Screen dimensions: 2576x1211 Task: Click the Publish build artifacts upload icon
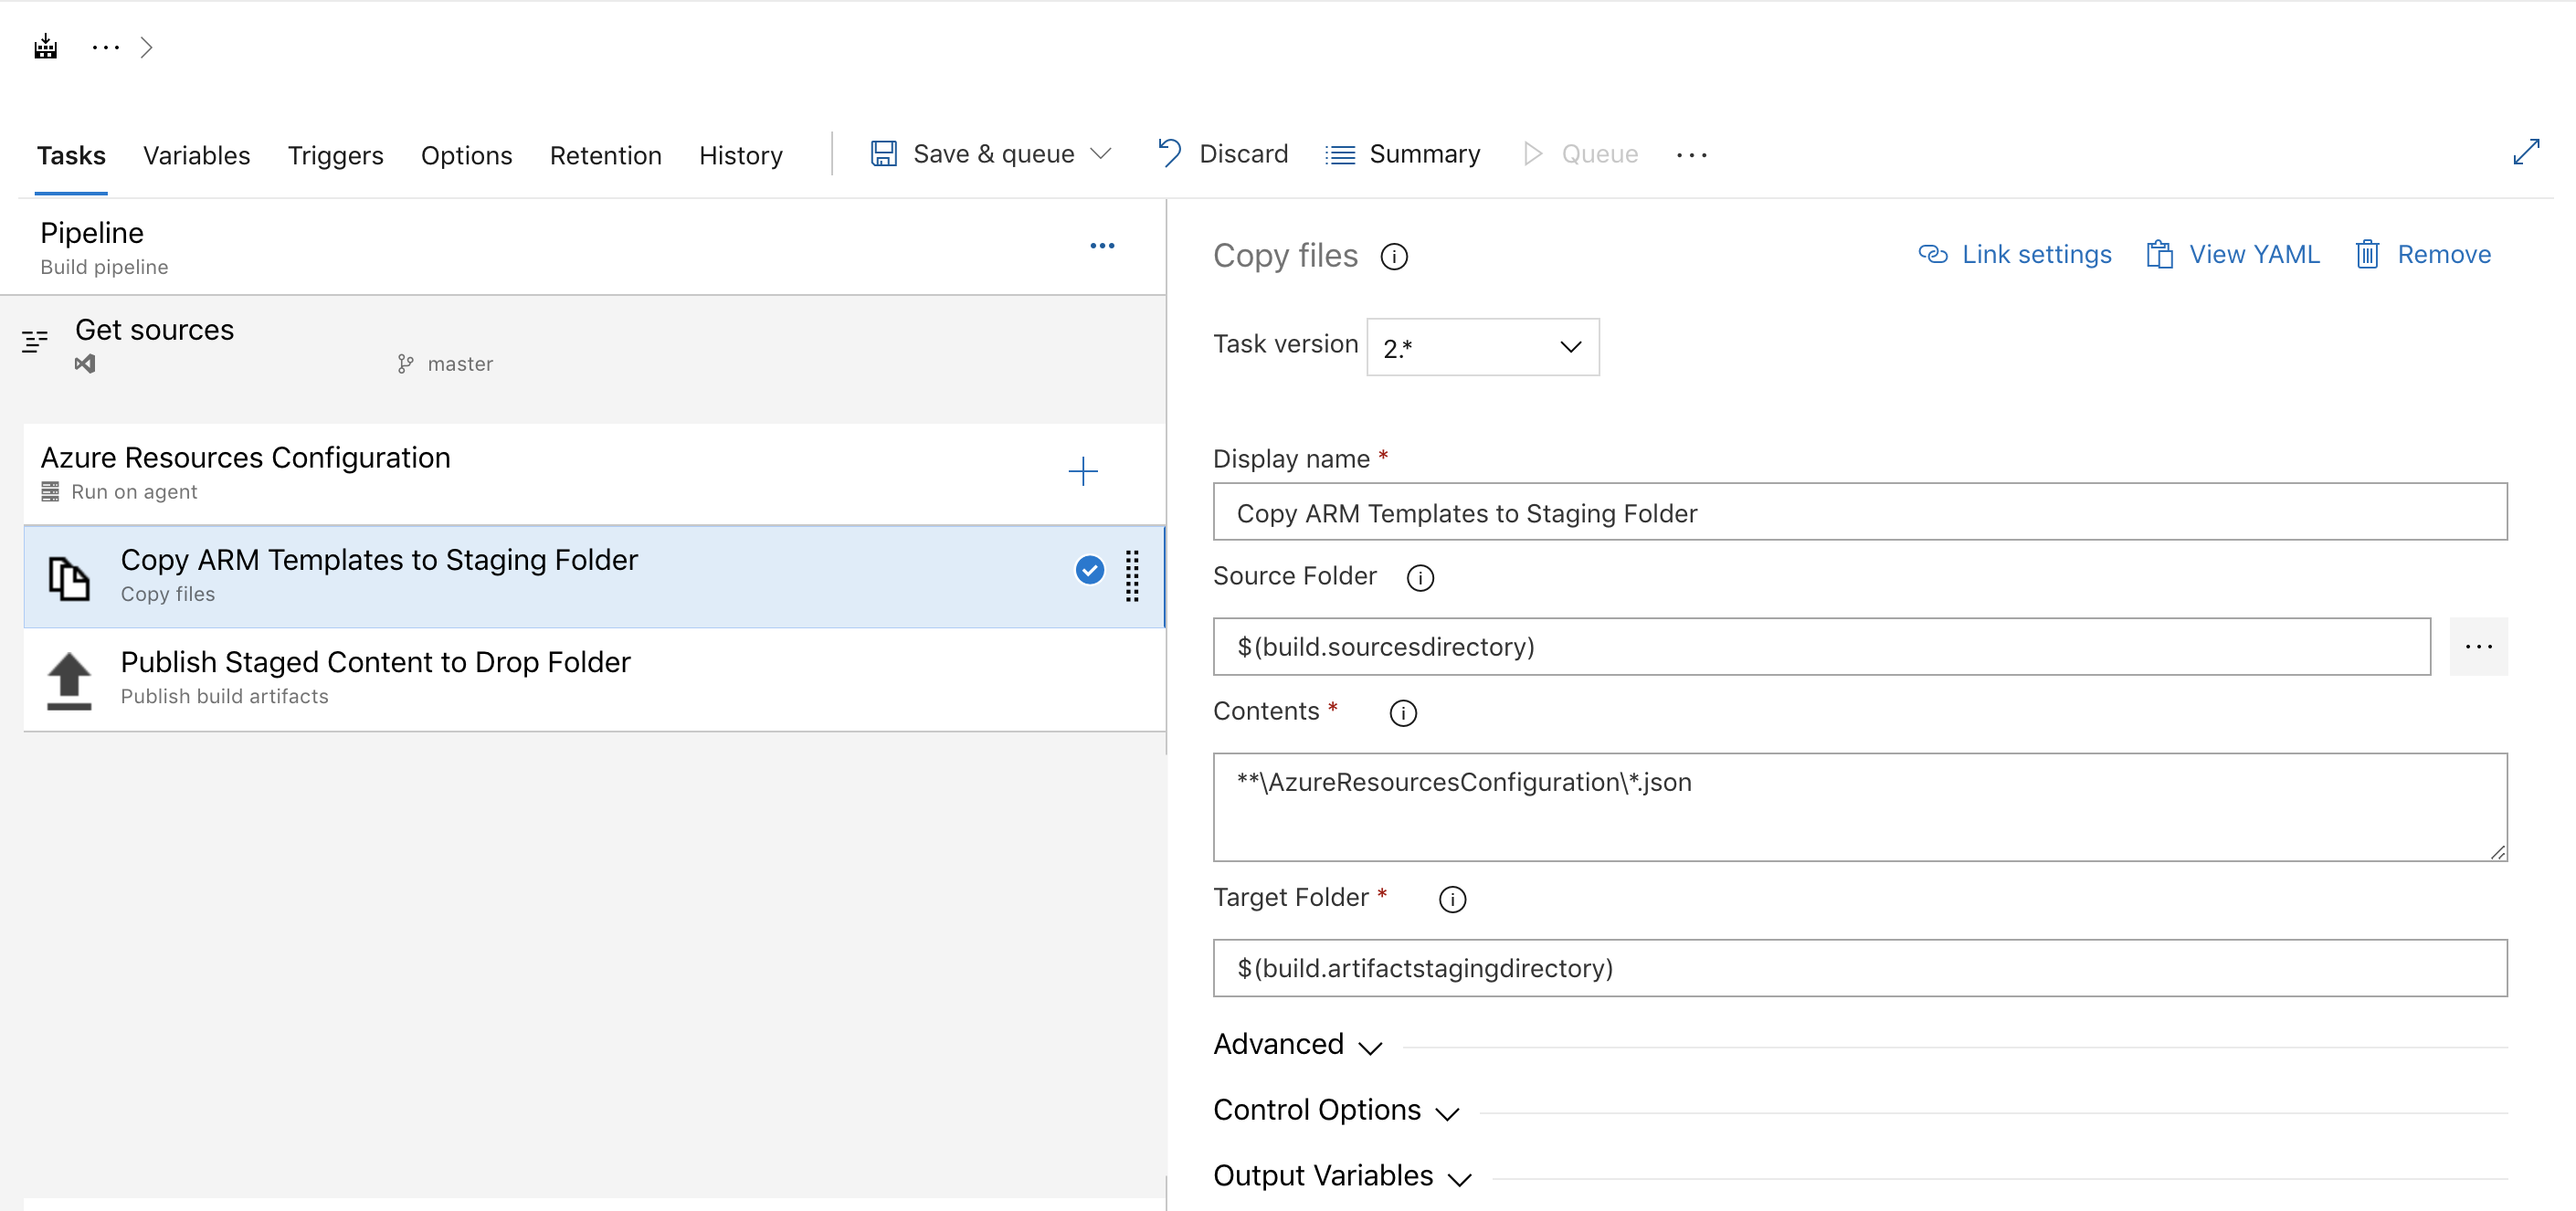[x=69, y=681]
